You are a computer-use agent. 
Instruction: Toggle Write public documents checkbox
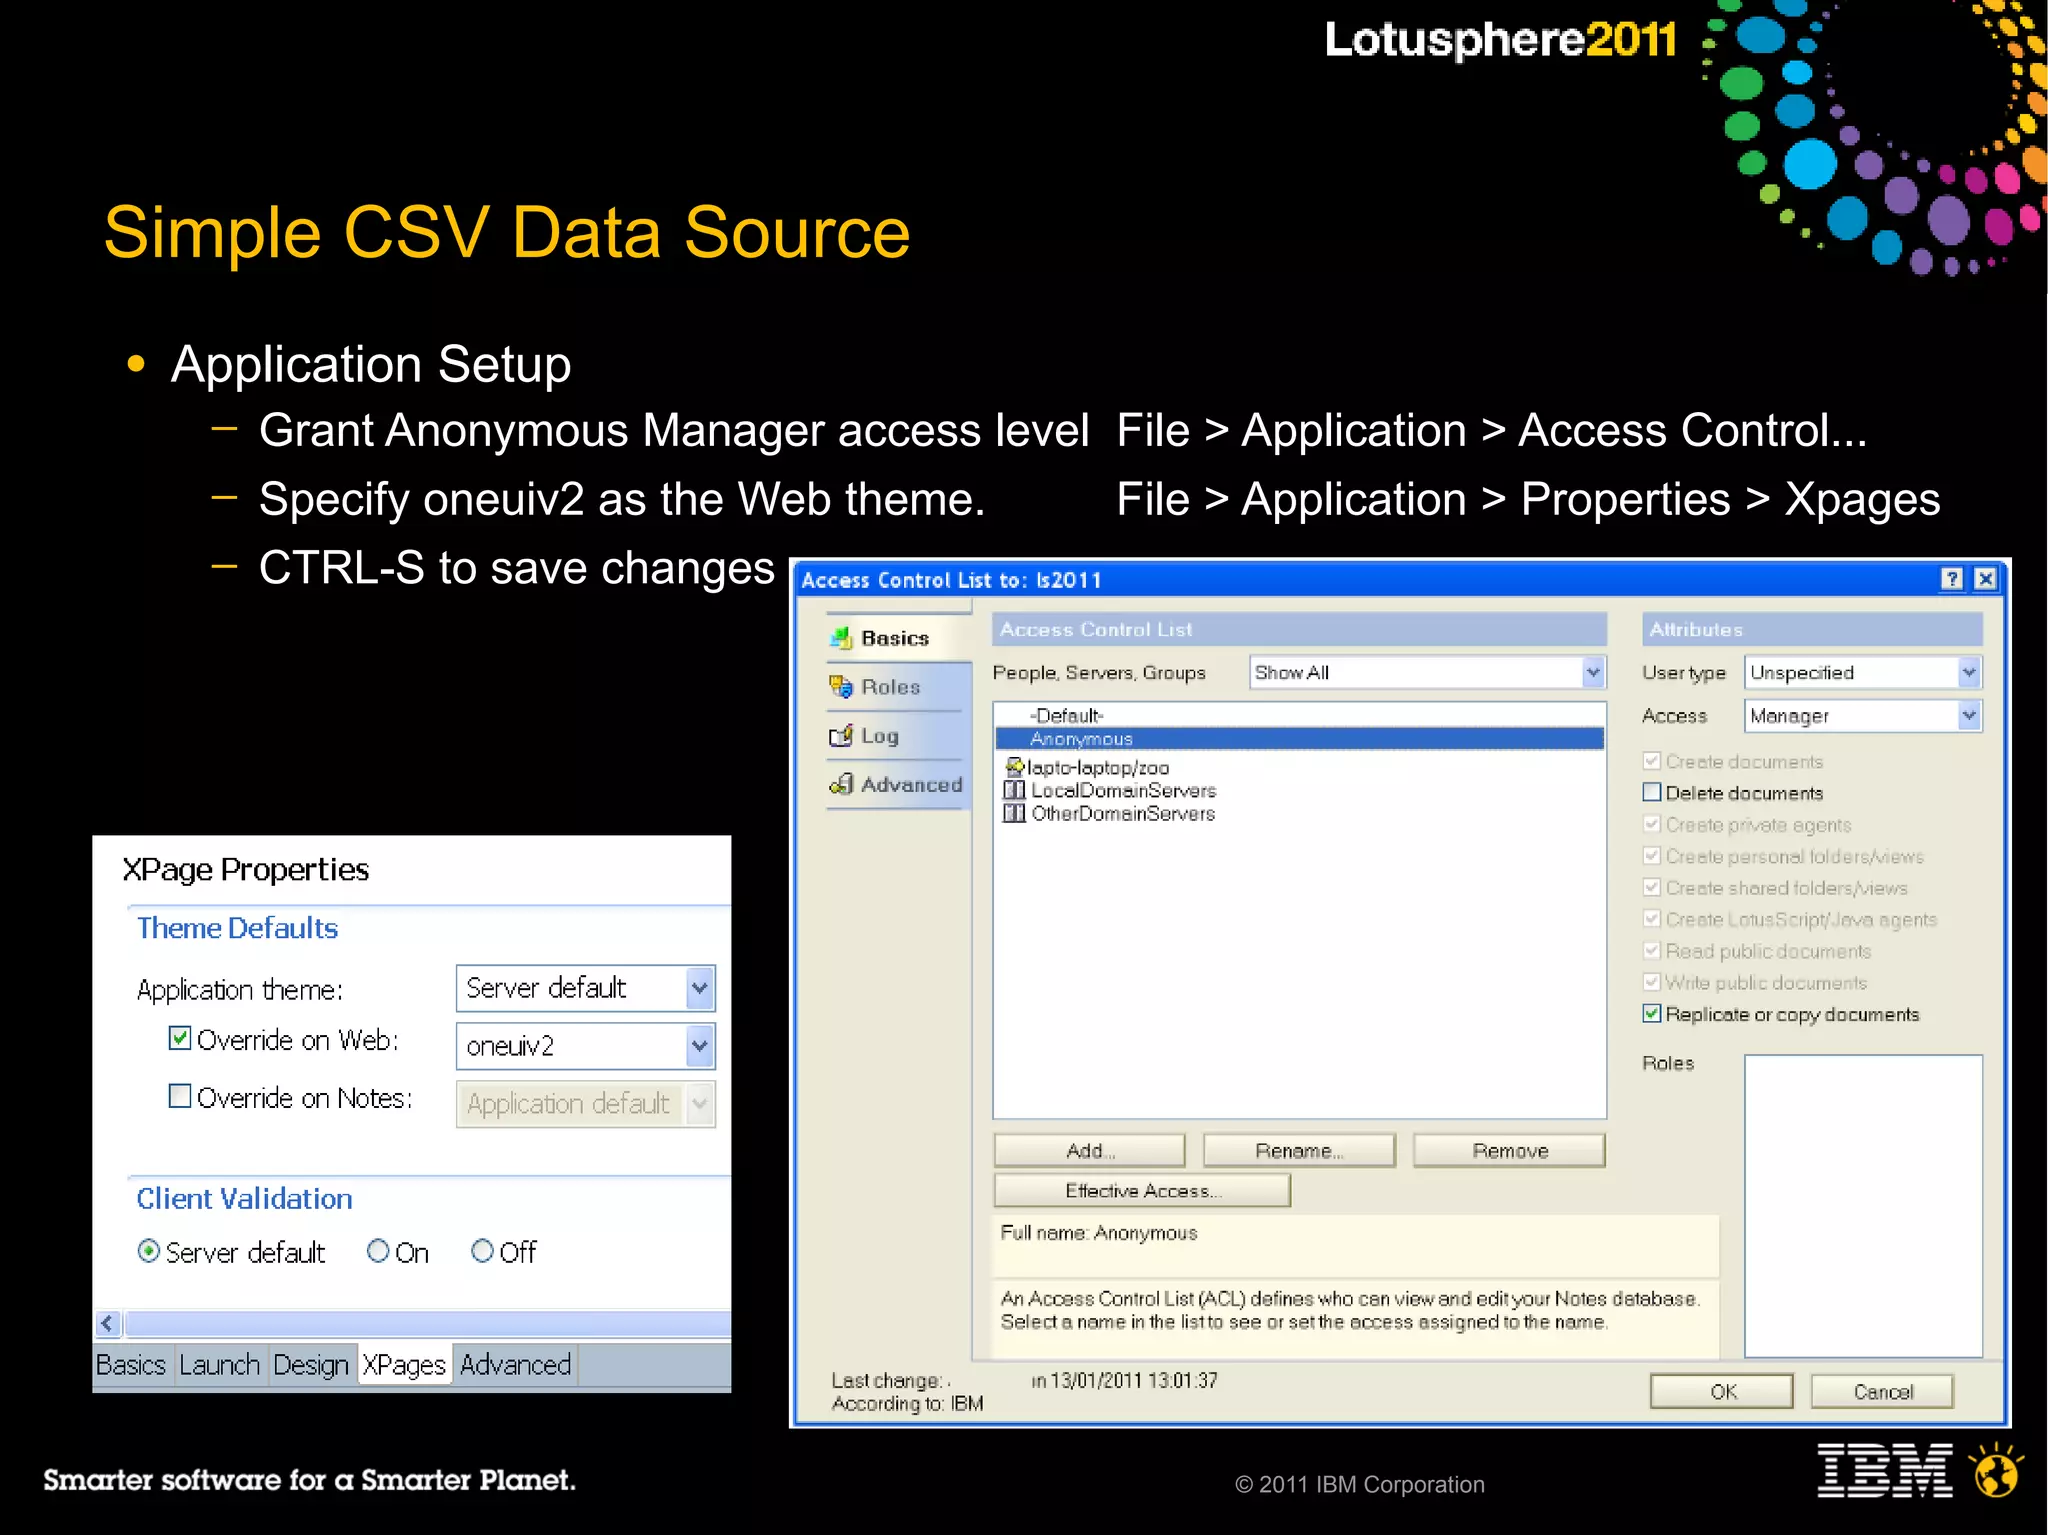tap(1652, 982)
